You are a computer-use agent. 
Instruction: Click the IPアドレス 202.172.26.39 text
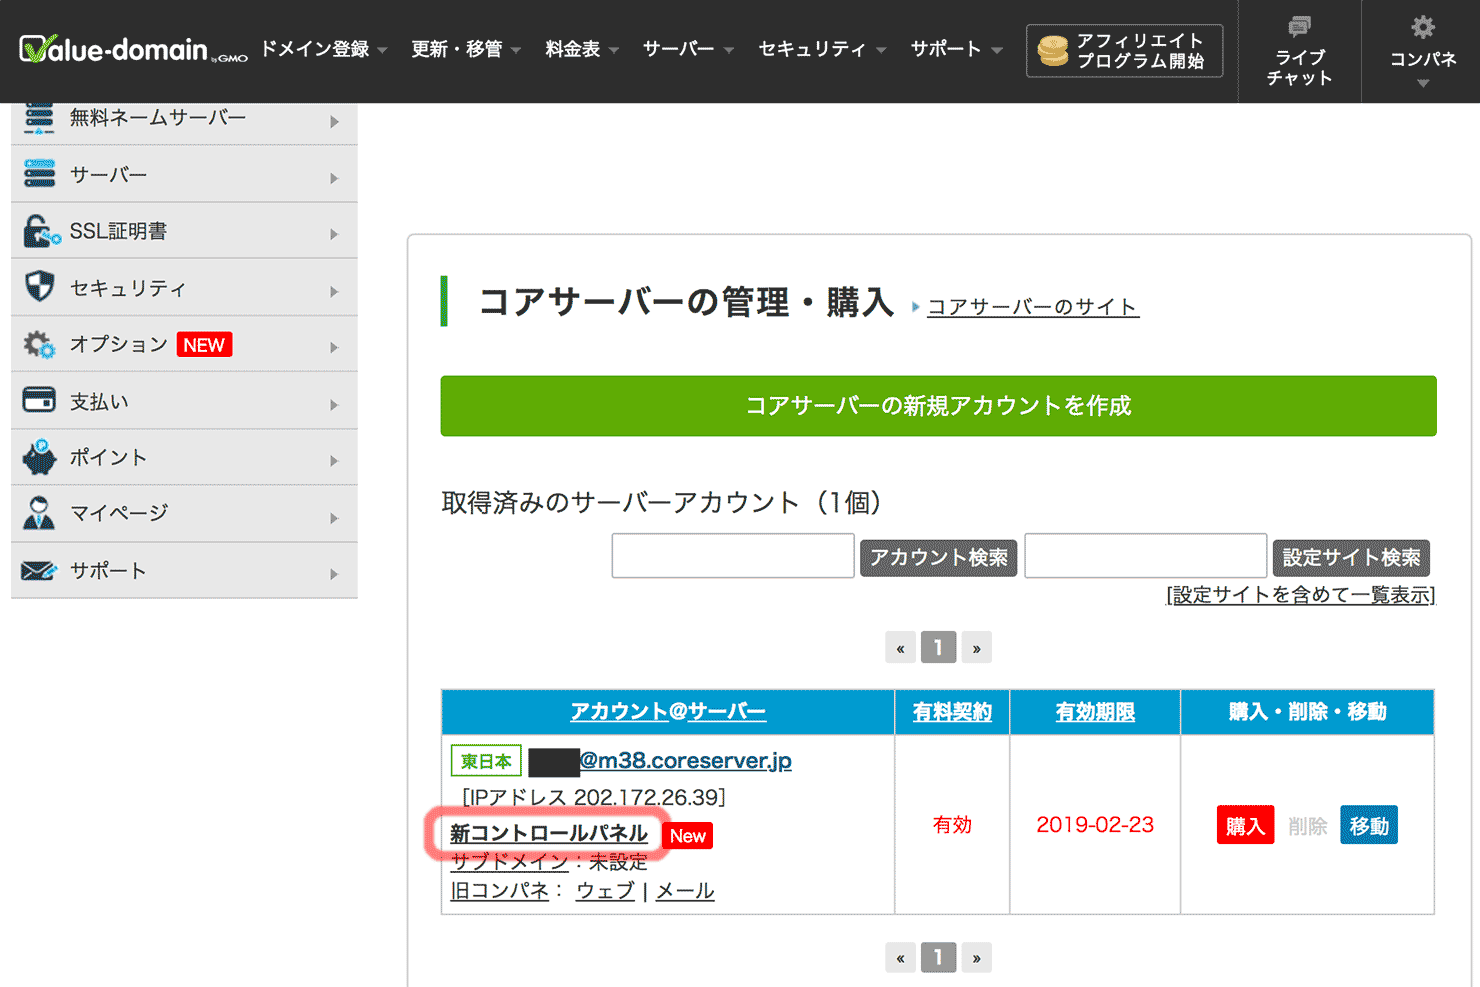[594, 798]
